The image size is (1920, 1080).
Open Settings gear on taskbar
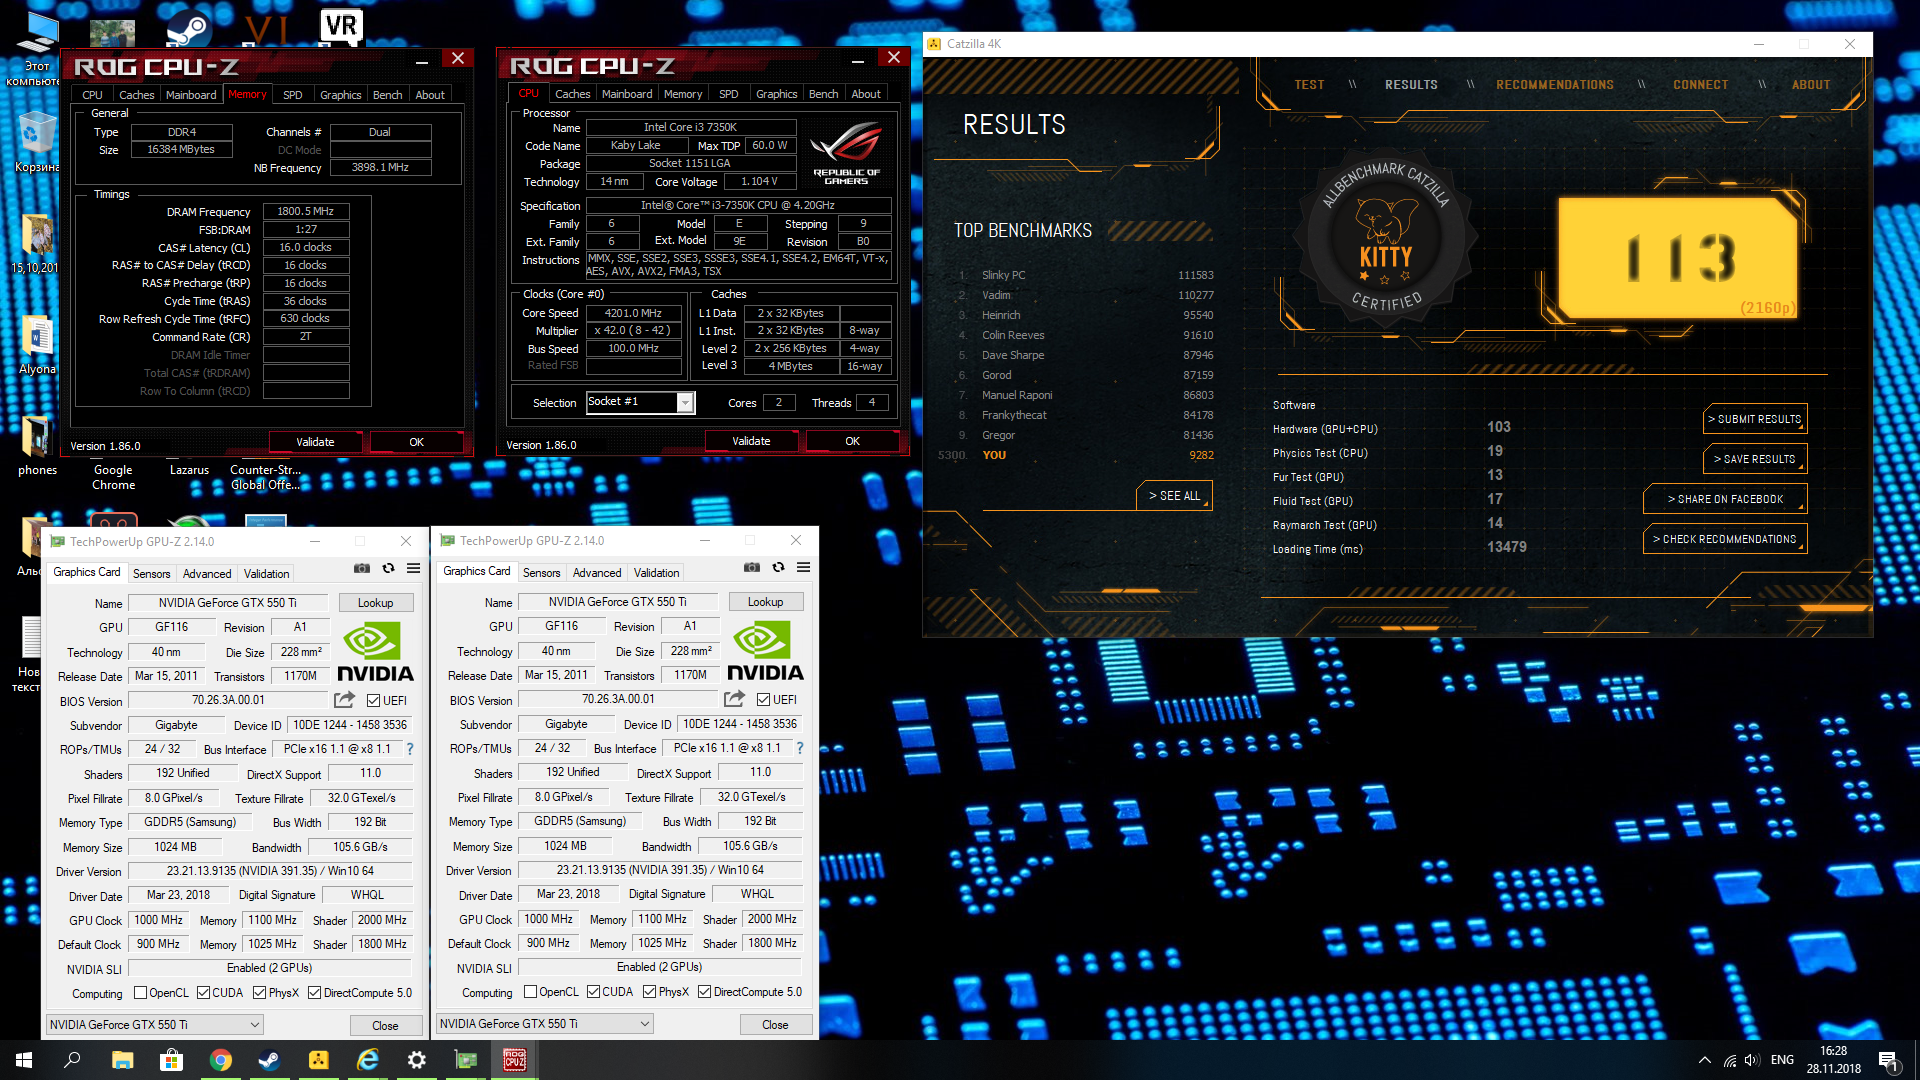(417, 1060)
